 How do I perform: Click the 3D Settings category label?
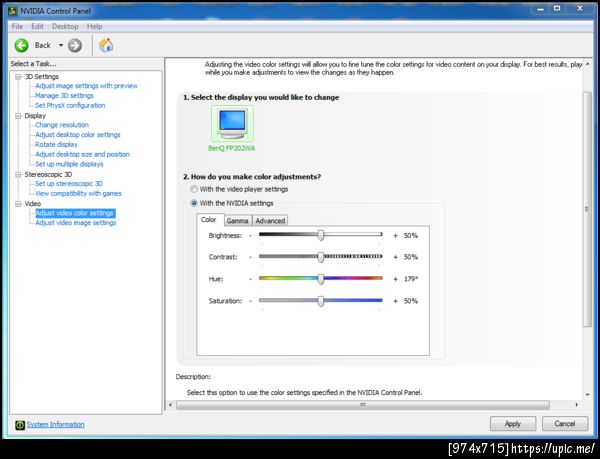click(x=42, y=77)
